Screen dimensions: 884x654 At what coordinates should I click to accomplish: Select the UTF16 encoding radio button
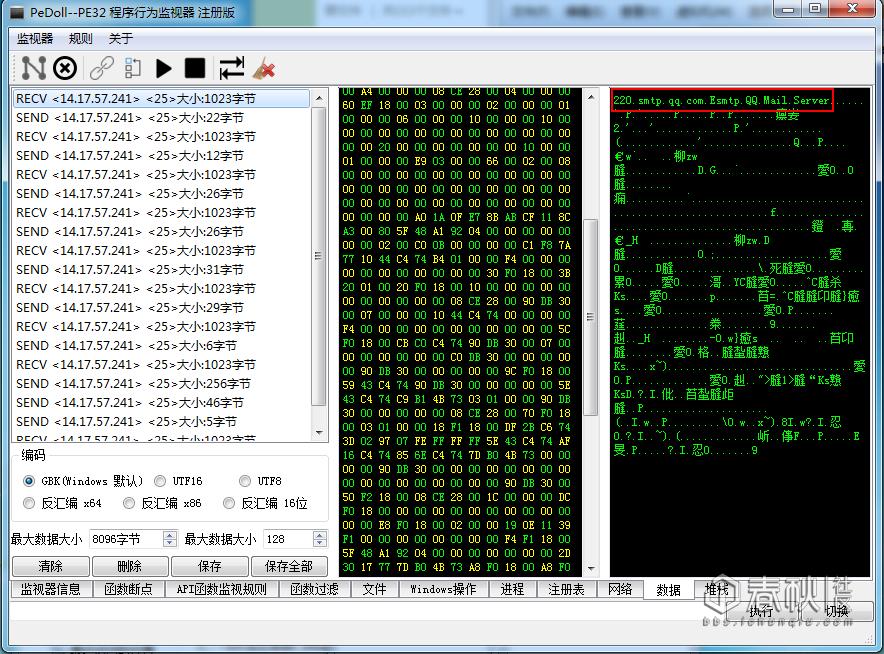click(x=160, y=481)
